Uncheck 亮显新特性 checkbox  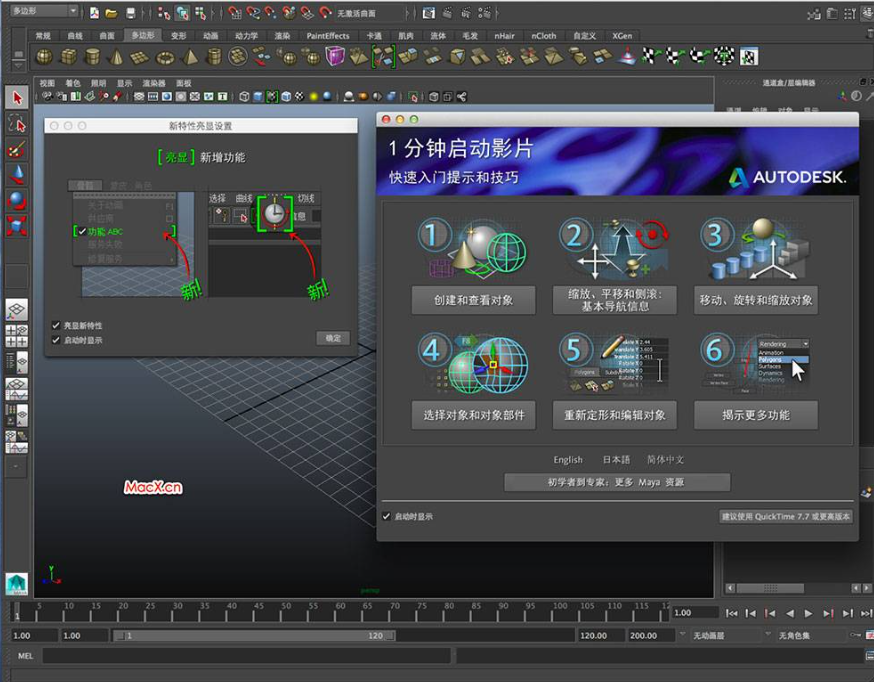(56, 325)
